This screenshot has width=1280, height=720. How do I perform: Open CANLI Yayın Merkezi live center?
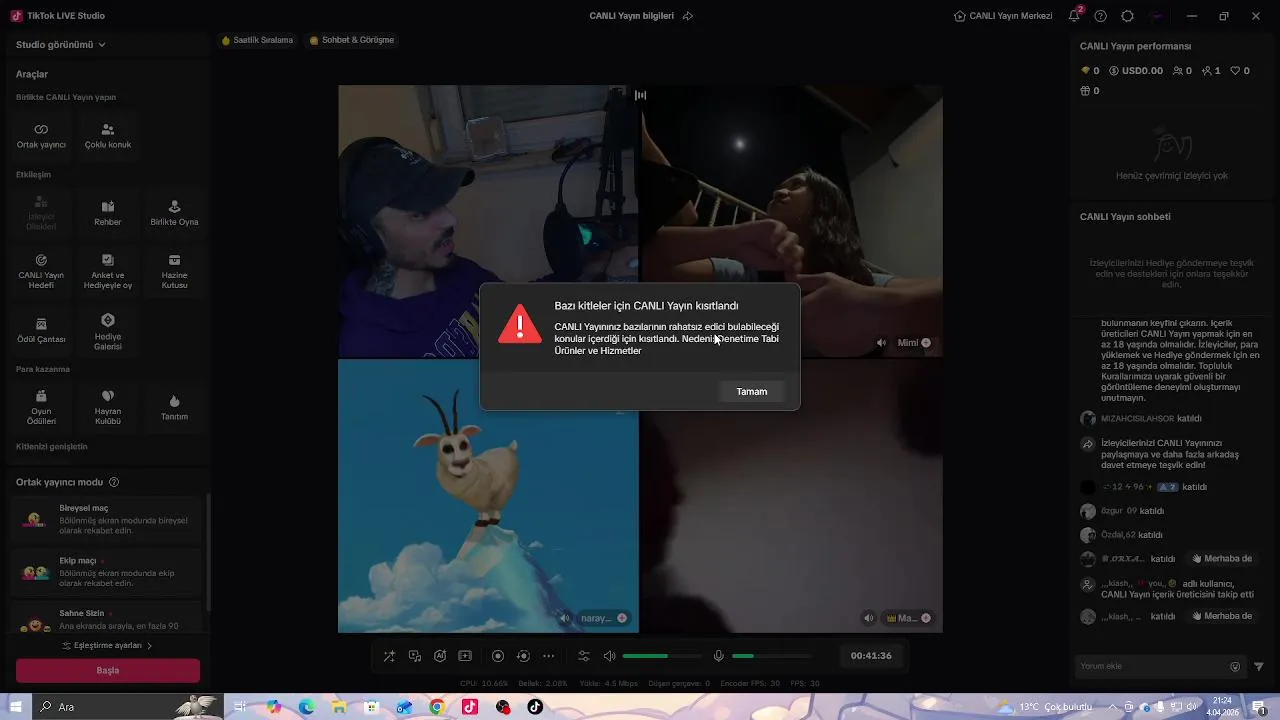pos(1003,16)
